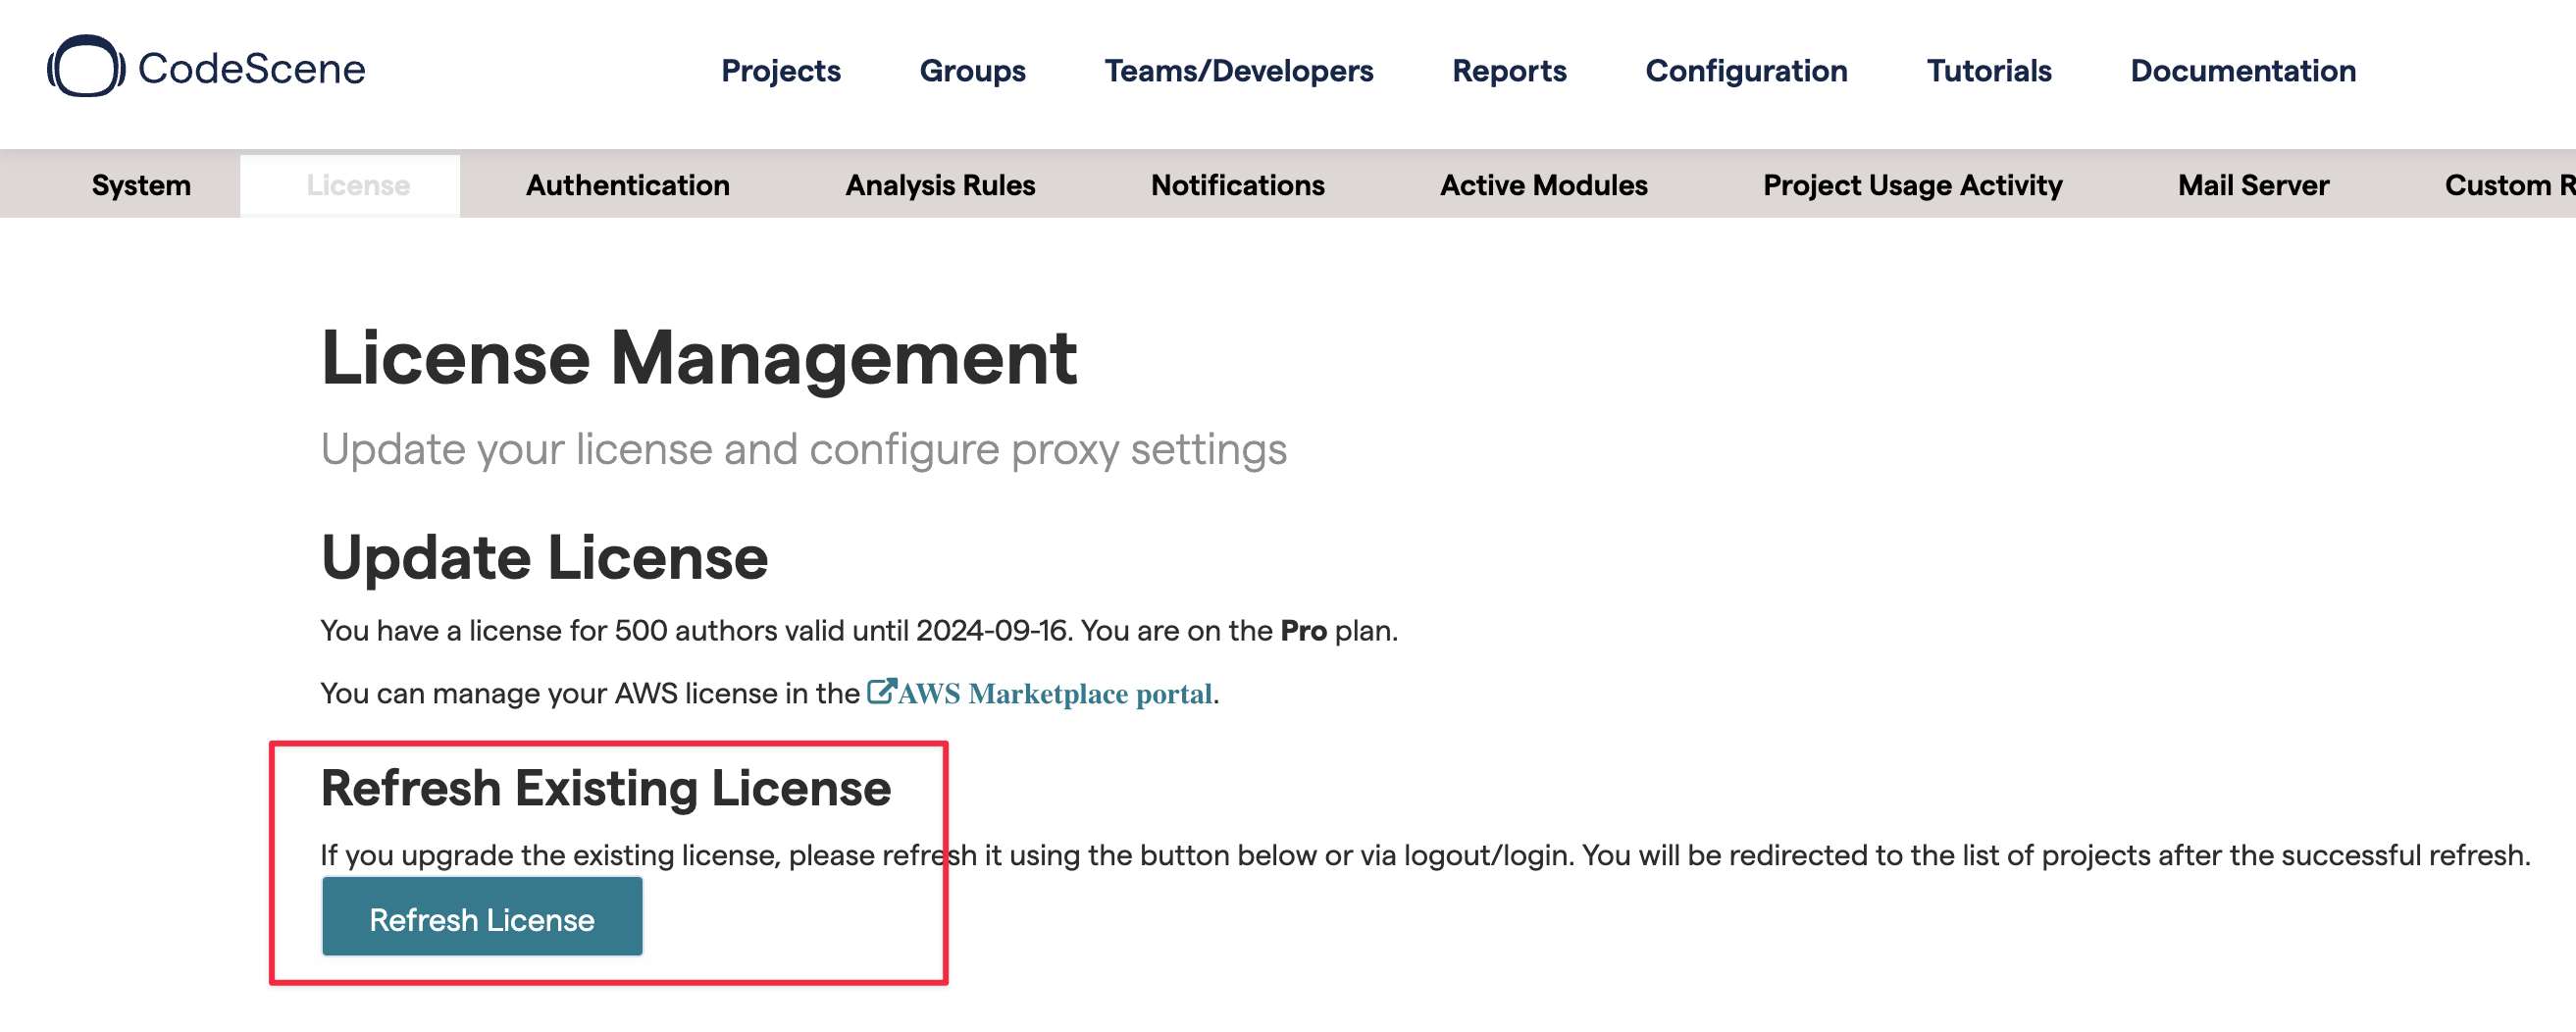The height and width of the screenshot is (1032, 2576).
Task: Switch to the Authentication tab
Action: [x=627, y=186]
